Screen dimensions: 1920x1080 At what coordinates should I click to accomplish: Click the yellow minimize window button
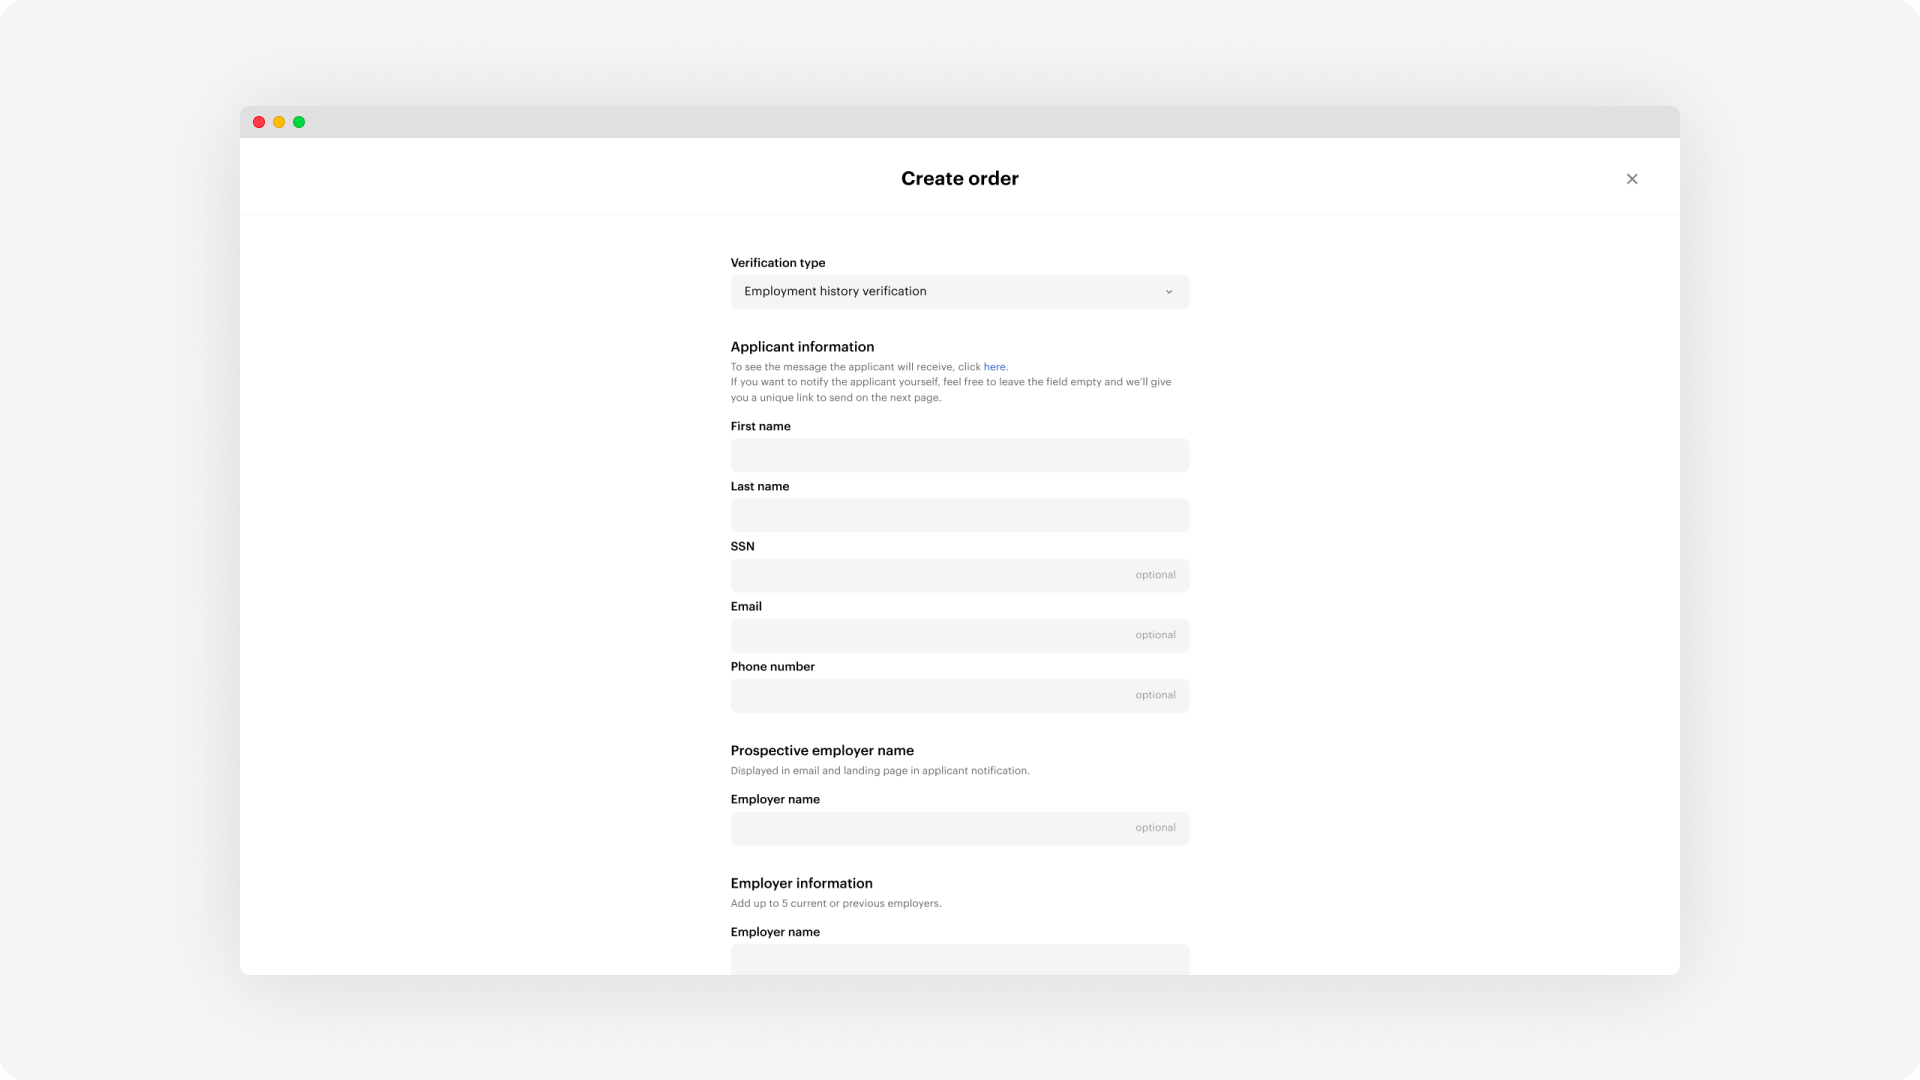point(279,122)
